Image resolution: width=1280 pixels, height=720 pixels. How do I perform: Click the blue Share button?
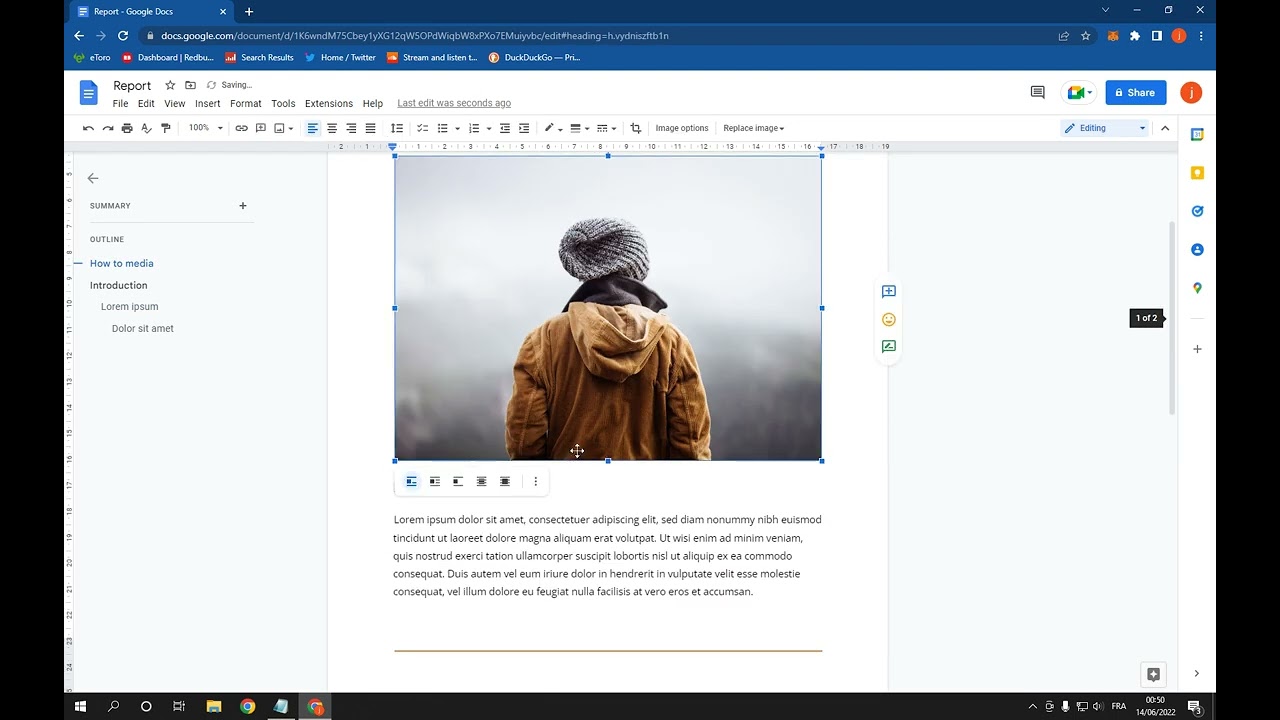(x=1136, y=92)
